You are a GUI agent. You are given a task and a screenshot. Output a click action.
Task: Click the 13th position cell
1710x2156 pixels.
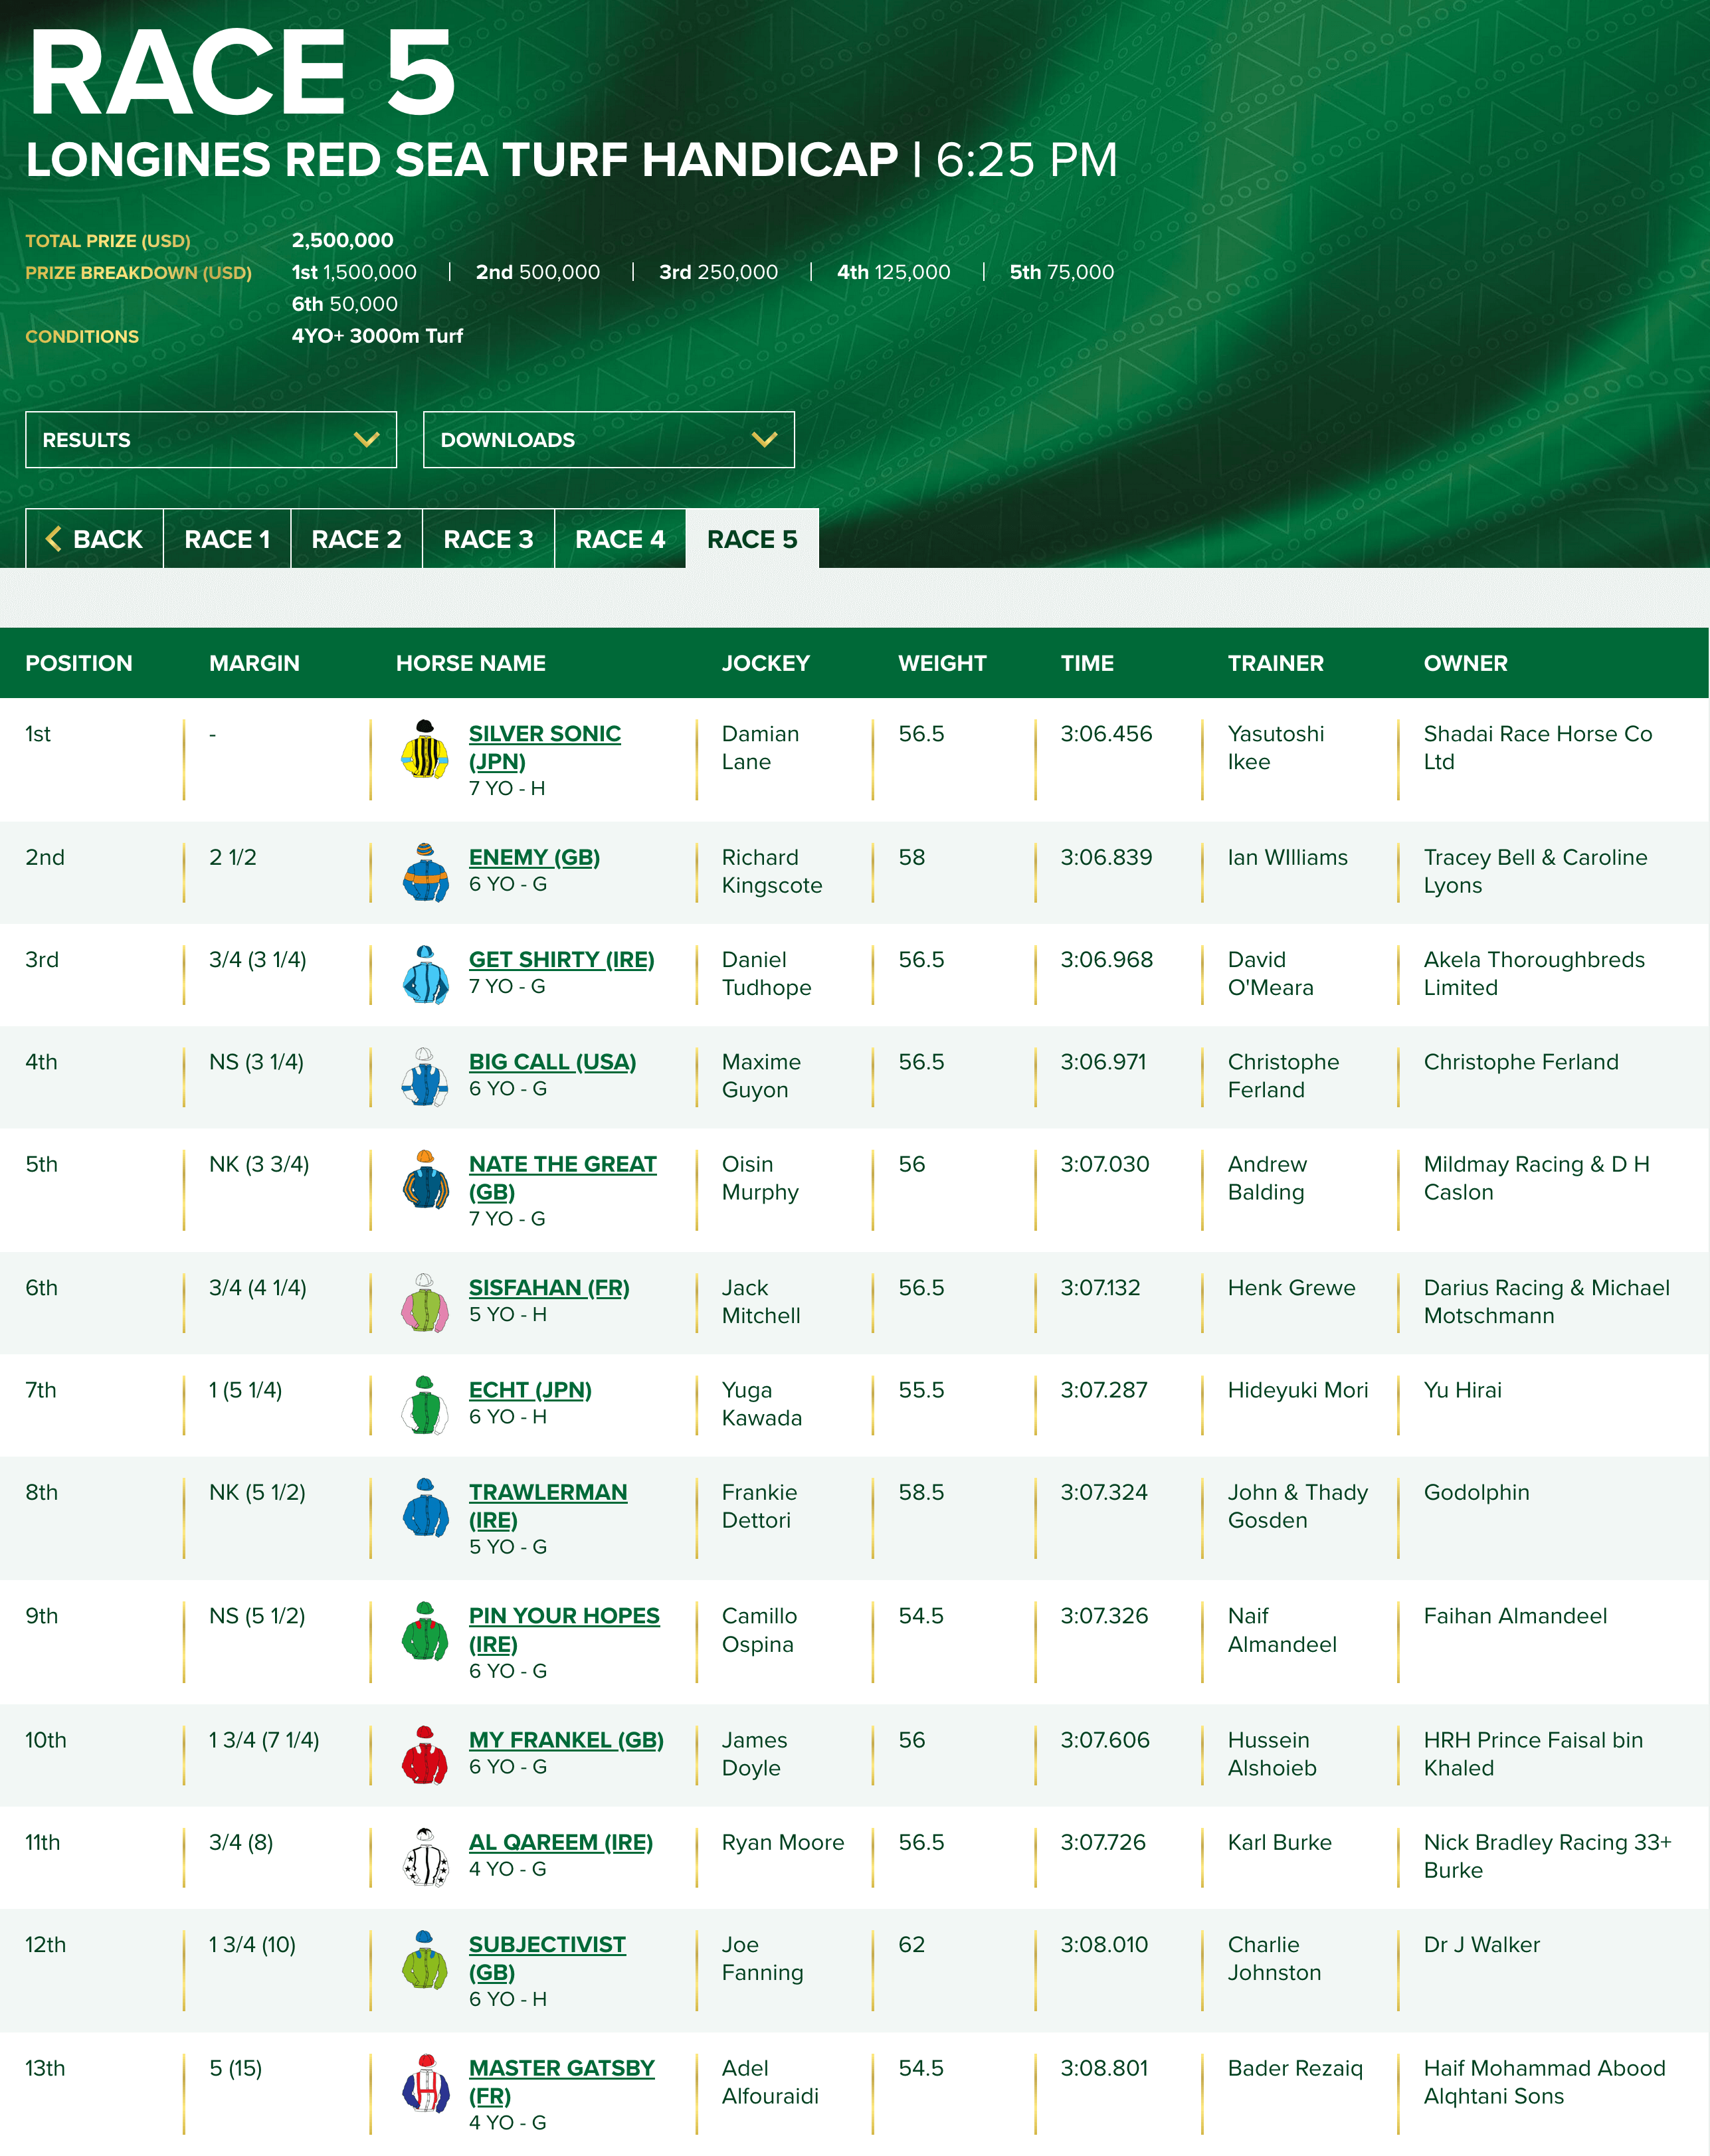(x=45, y=2068)
